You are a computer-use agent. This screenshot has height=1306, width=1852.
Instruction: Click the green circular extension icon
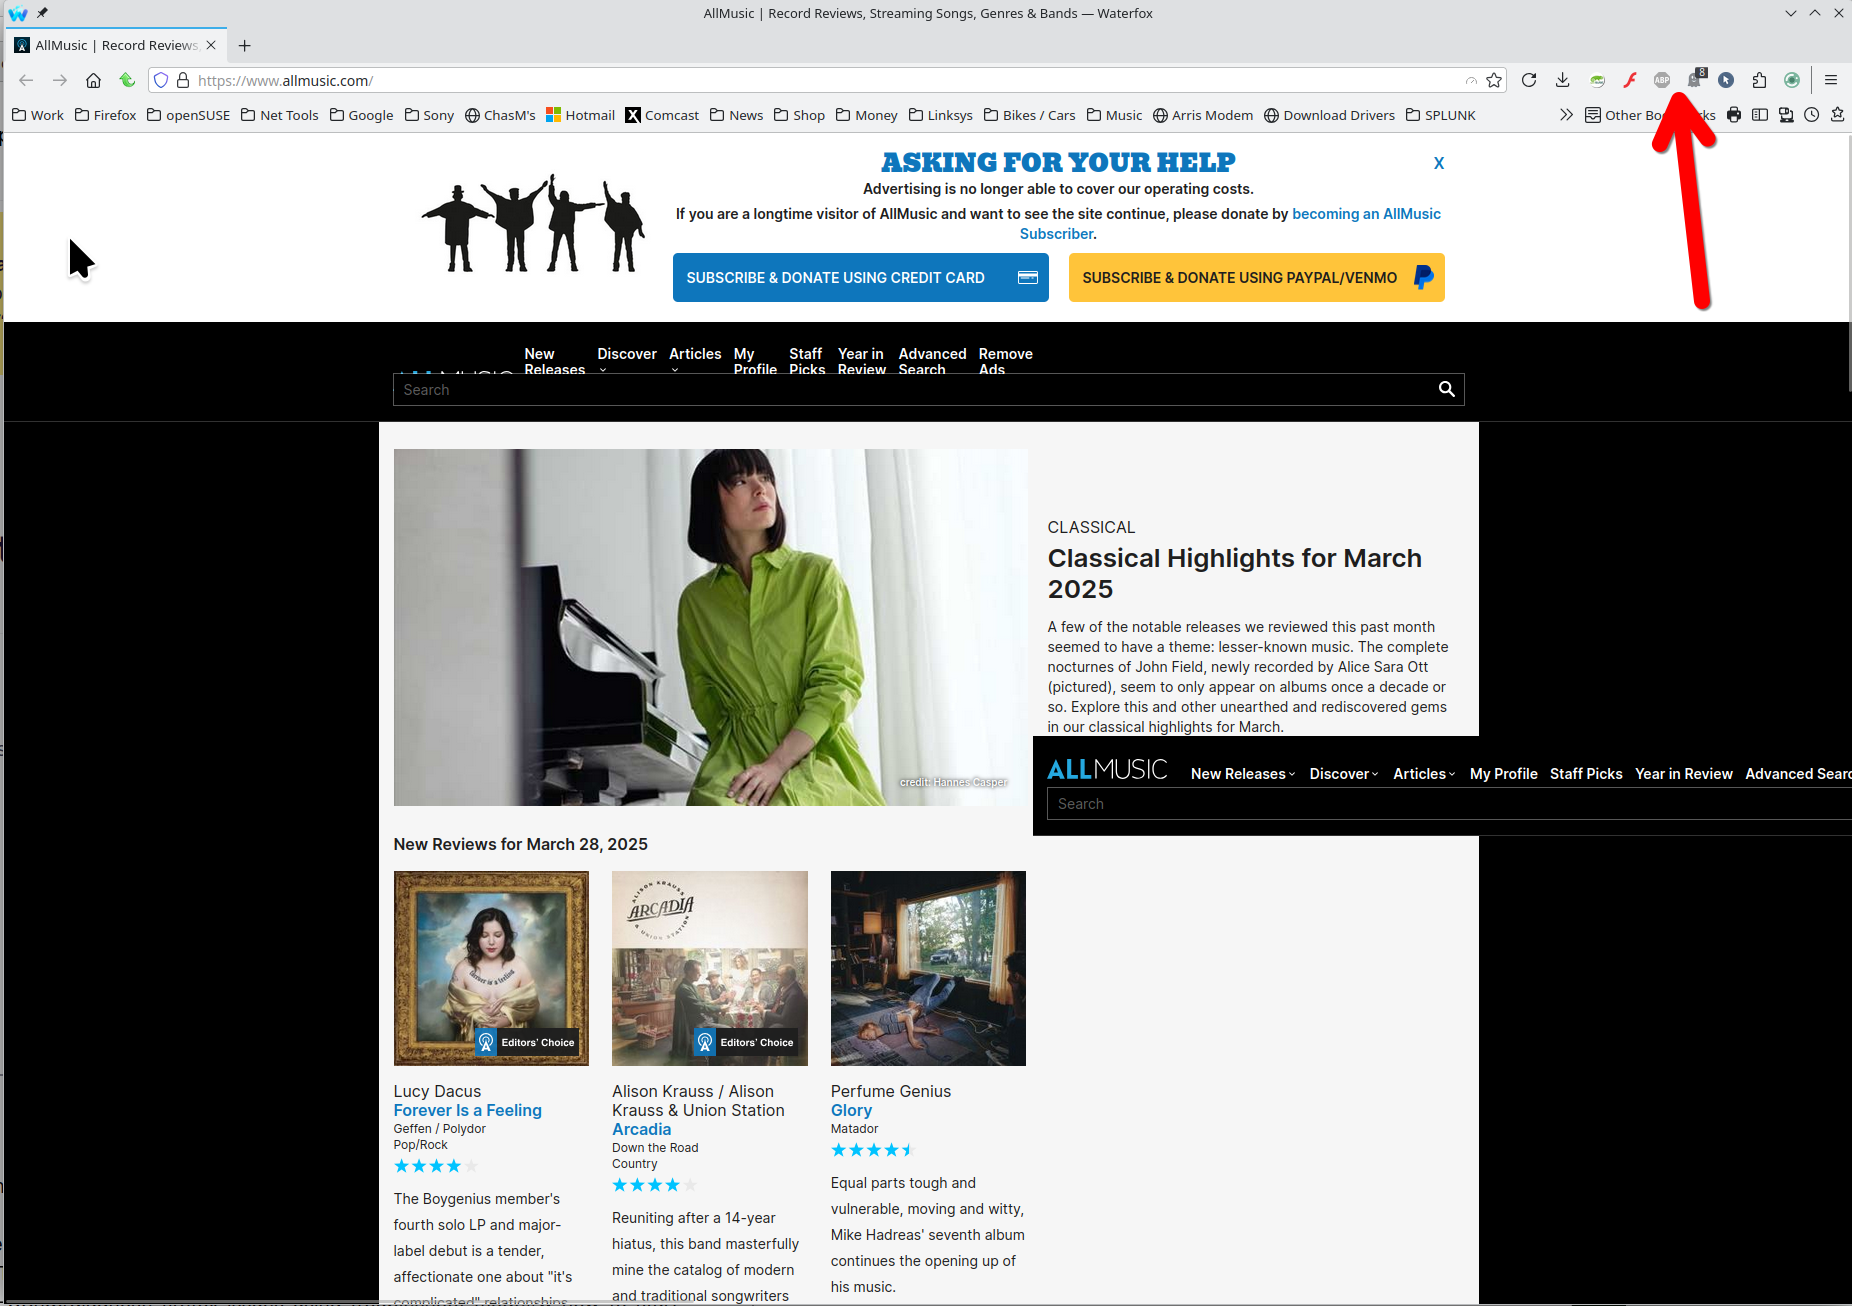[1792, 80]
